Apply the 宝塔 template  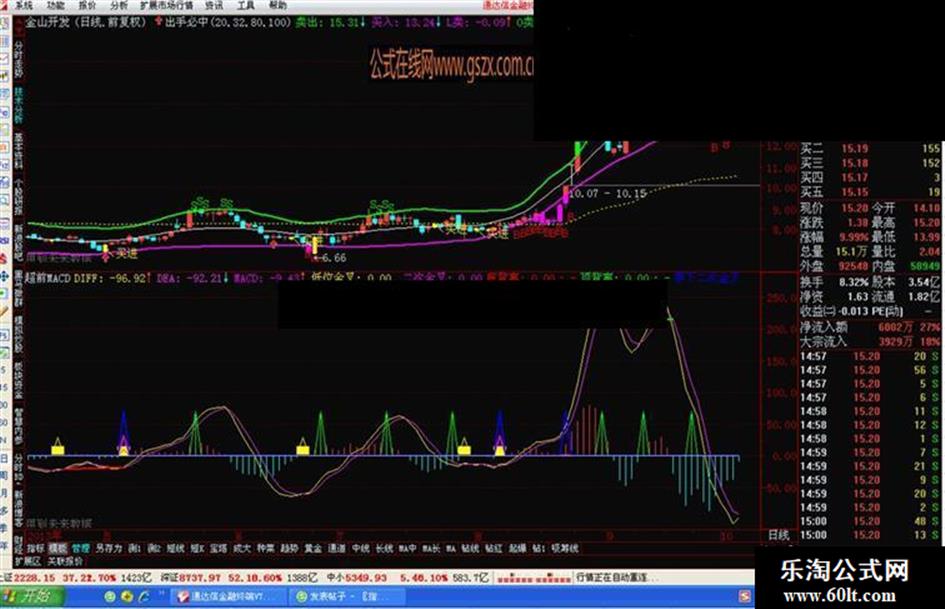click(219, 548)
